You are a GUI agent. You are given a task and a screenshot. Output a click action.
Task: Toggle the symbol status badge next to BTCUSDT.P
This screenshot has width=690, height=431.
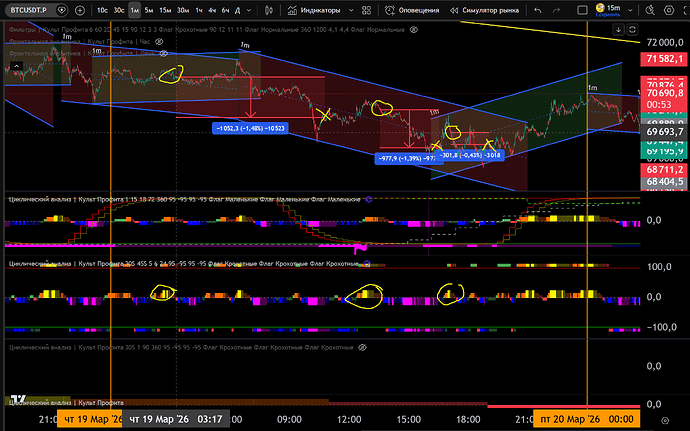point(63,9)
